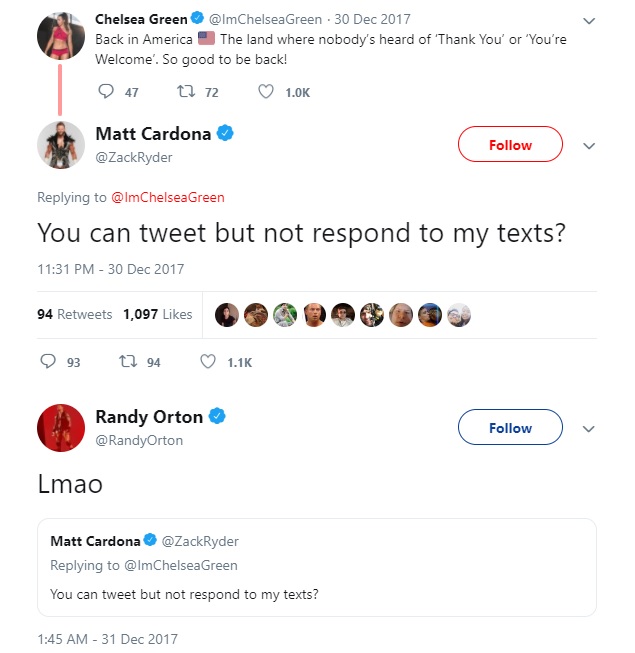Open more options chevron on Chelsea Green's tweet
Viewport: 635px width, 653px height.
click(589, 20)
